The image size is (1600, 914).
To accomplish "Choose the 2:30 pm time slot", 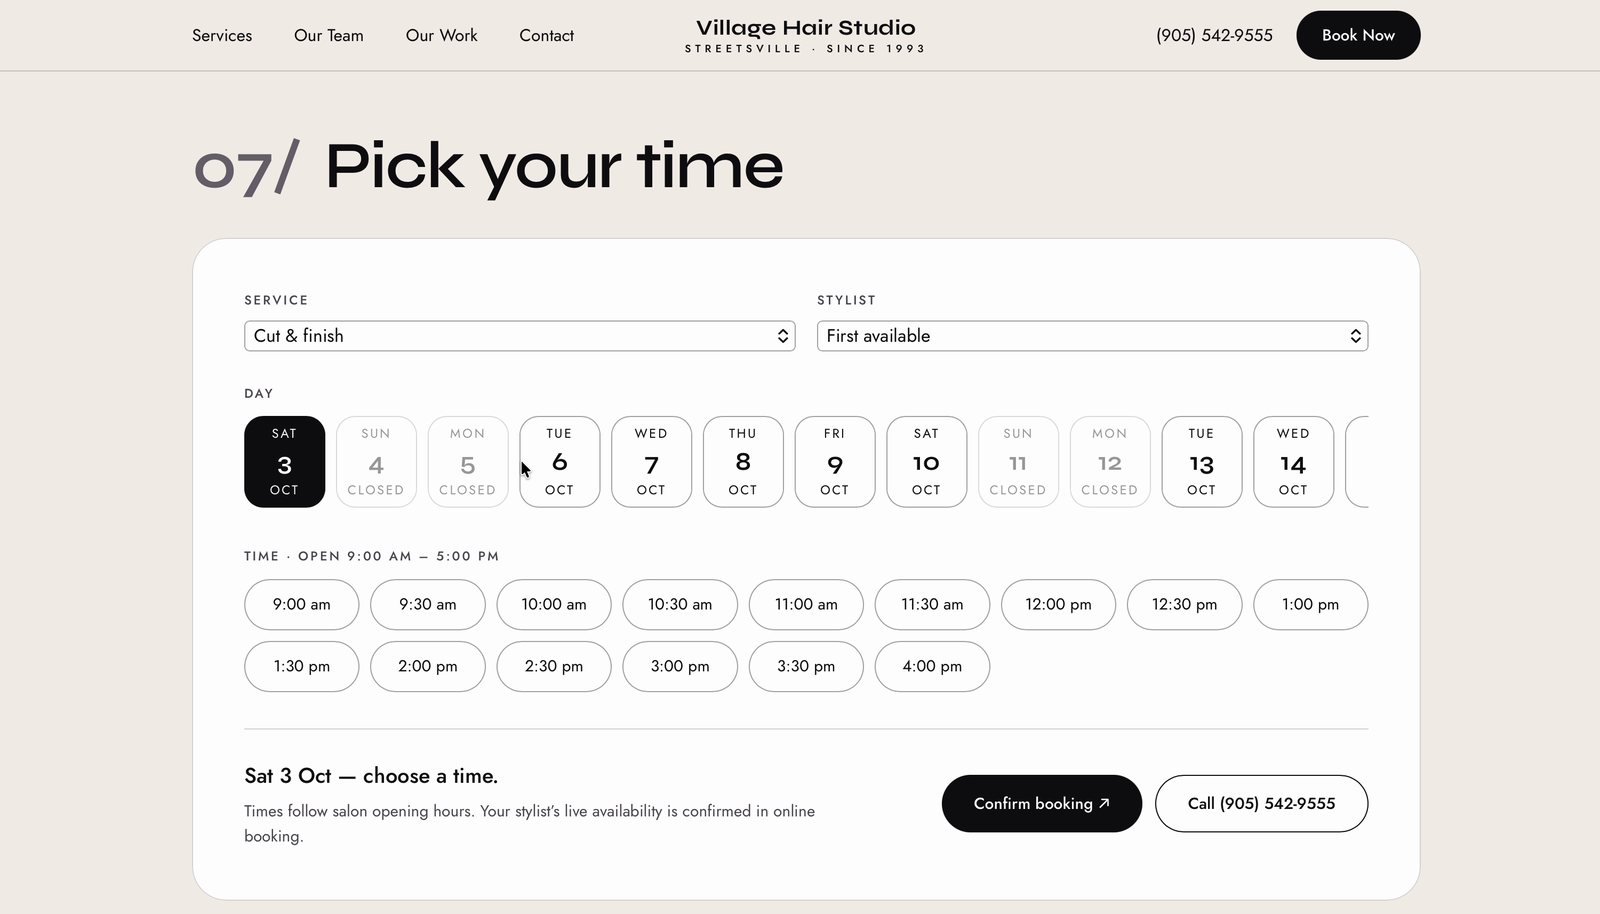I will pos(554,667).
